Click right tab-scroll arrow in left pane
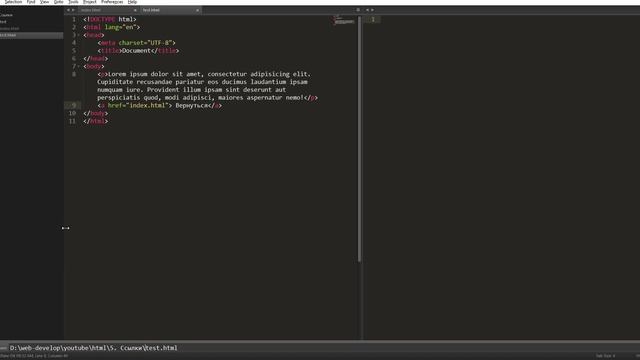The image size is (640, 360). click(73, 10)
